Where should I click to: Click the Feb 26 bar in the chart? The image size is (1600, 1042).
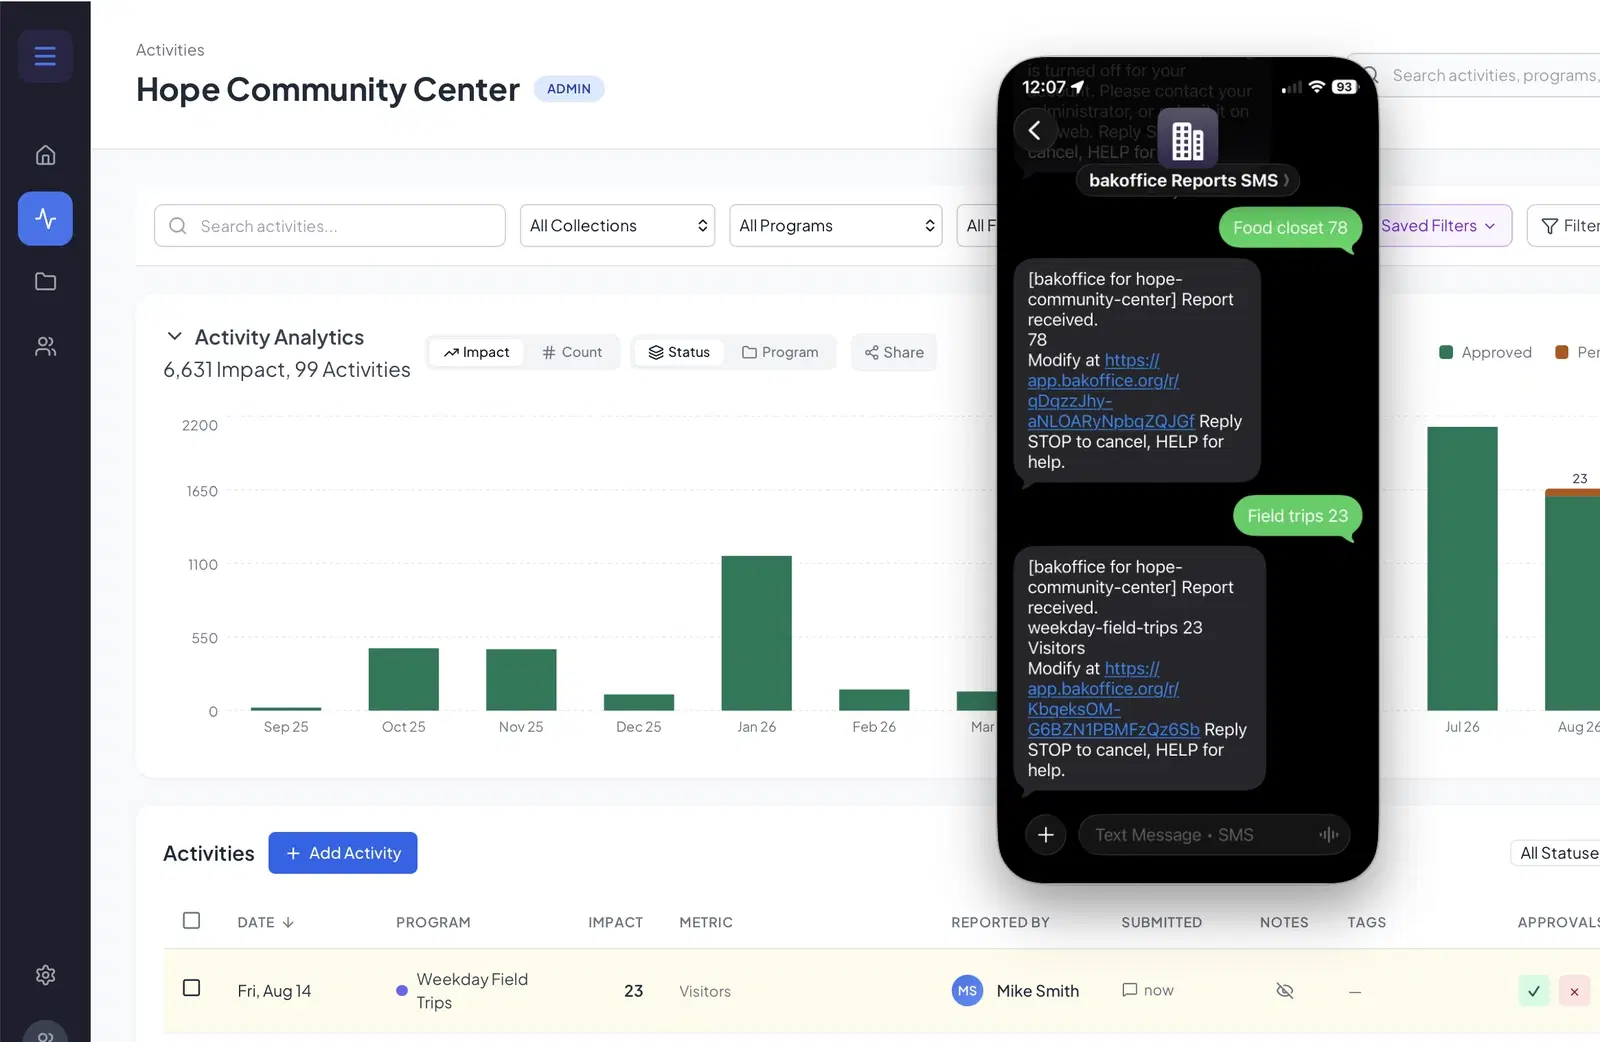pos(874,700)
